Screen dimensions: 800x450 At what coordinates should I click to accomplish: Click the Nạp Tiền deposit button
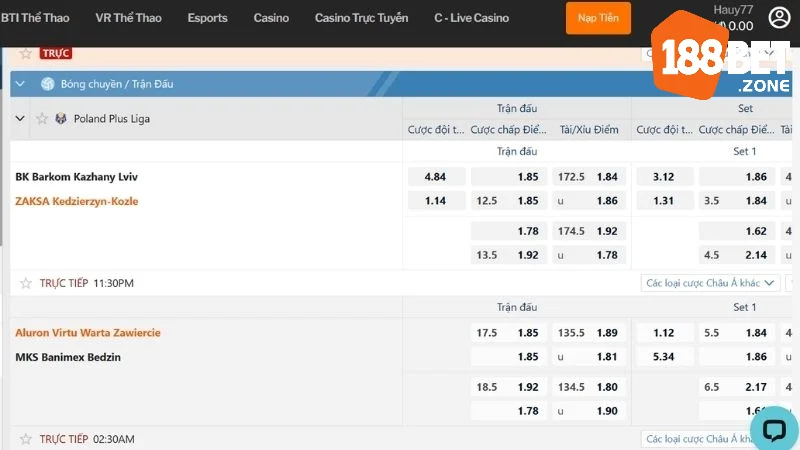point(598,18)
